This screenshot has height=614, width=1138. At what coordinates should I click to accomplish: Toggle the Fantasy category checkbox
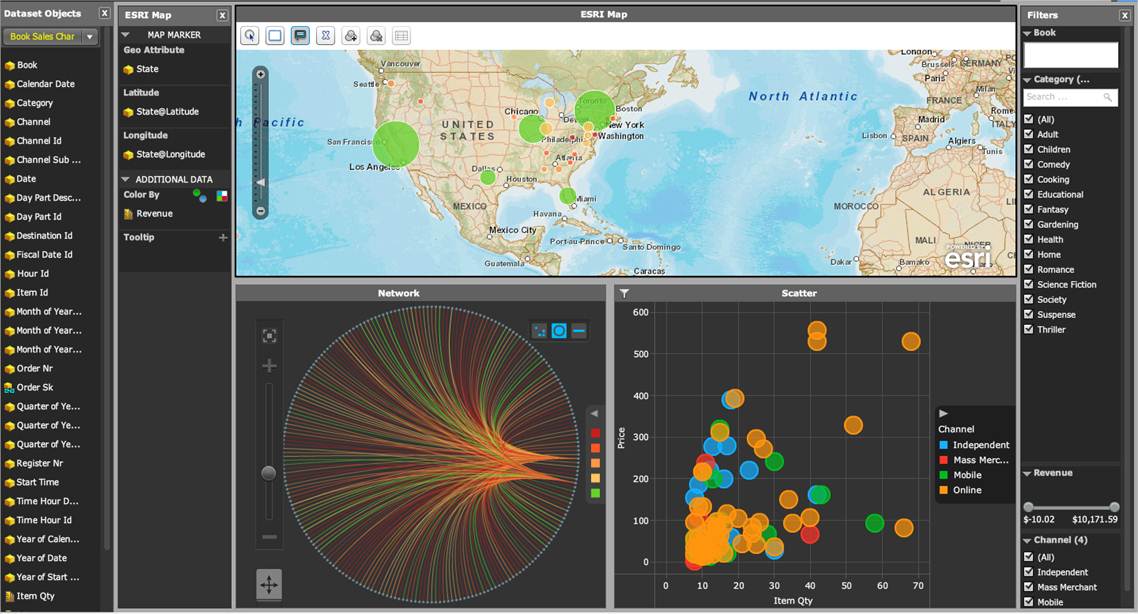coord(1028,209)
